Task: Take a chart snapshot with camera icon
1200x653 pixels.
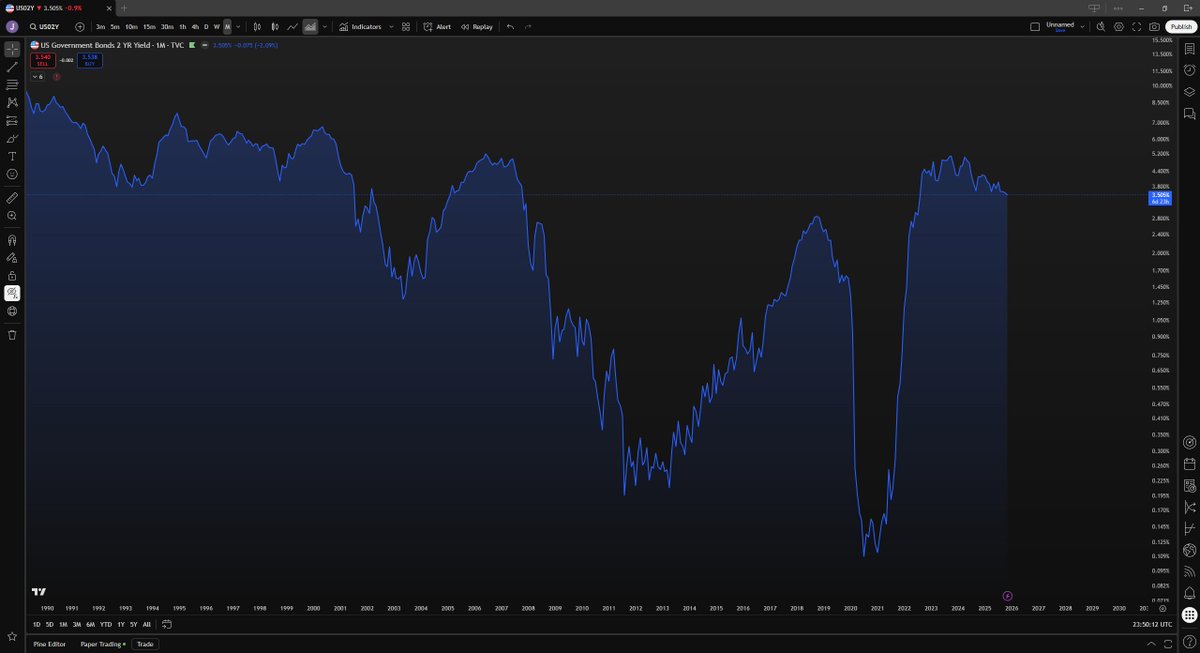Action: tap(1155, 27)
